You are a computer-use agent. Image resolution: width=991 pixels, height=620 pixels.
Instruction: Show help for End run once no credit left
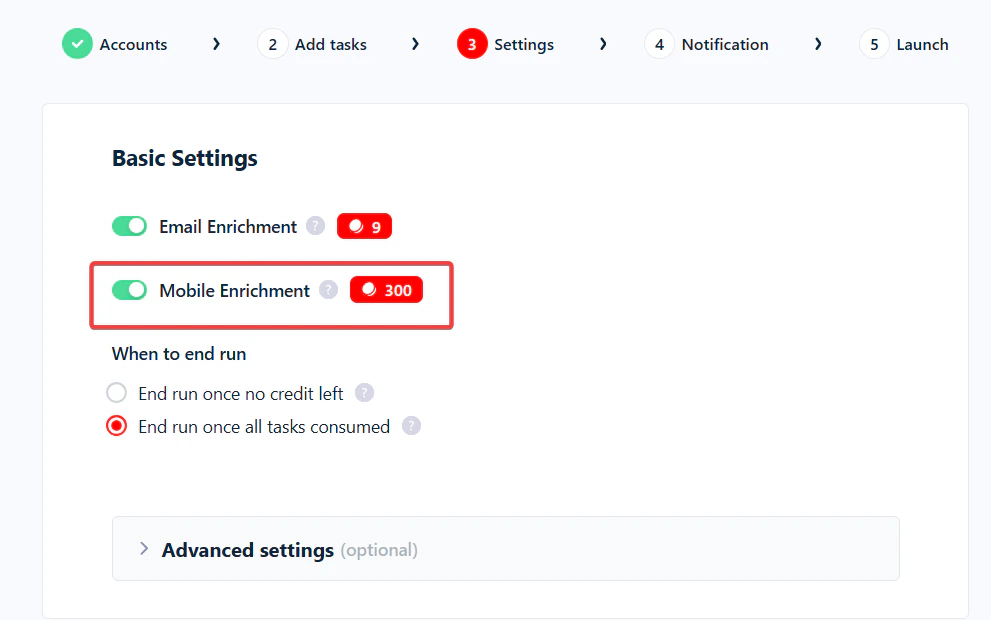pyautogui.click(x=364, y=393)
